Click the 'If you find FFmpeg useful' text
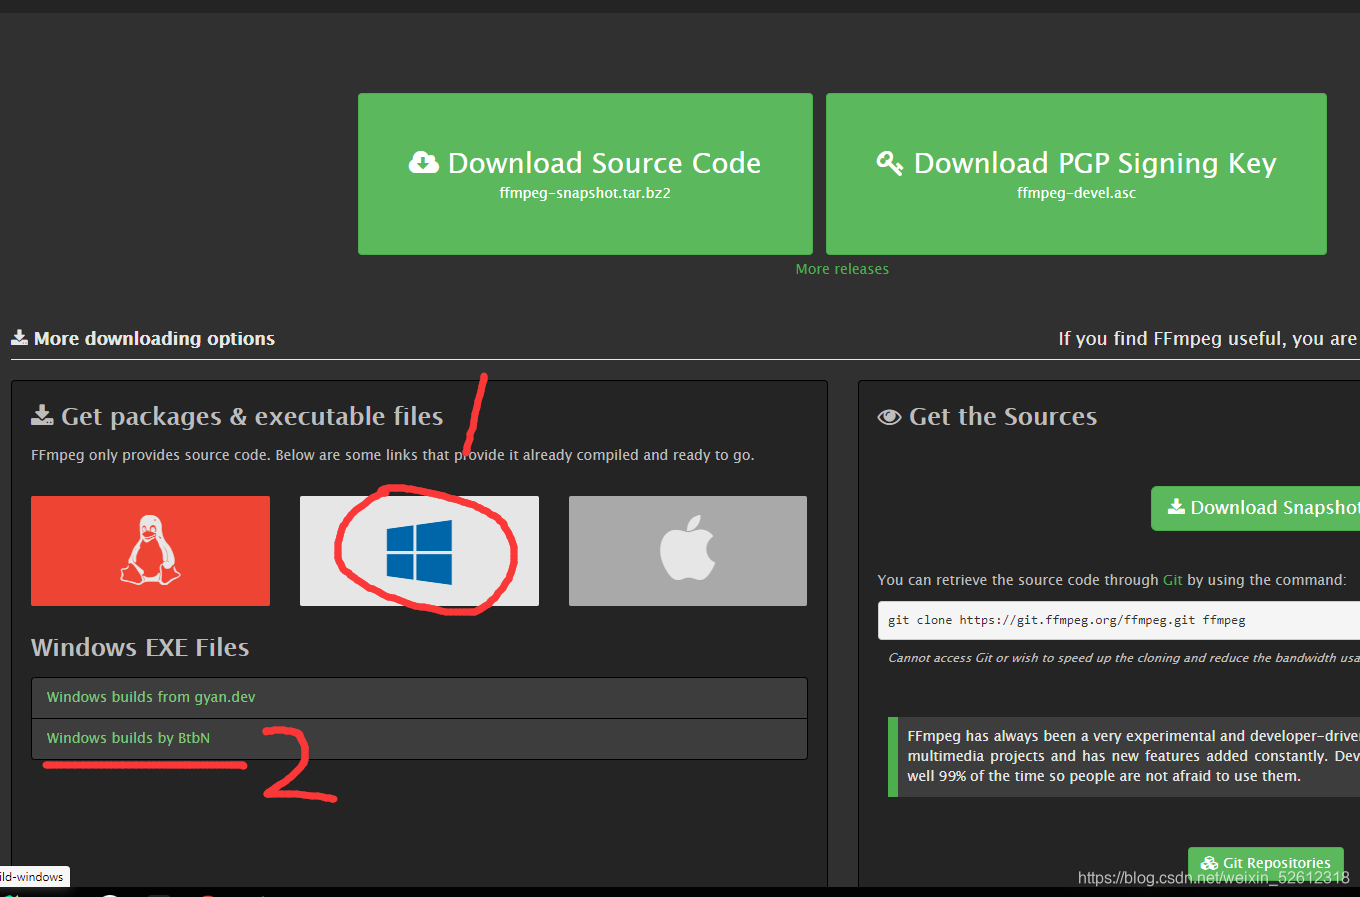1360x897 pixels. tap(1208, 339)
